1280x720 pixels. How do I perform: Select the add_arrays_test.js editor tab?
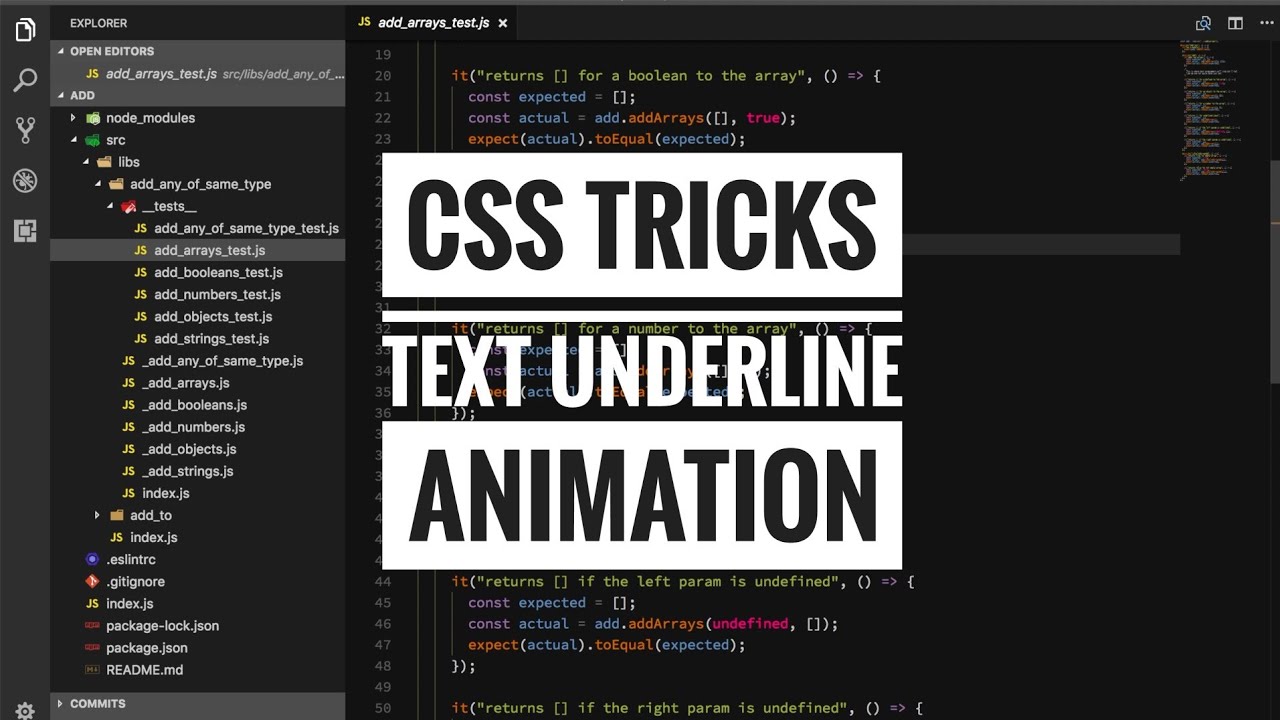click(x=433, y=23)
